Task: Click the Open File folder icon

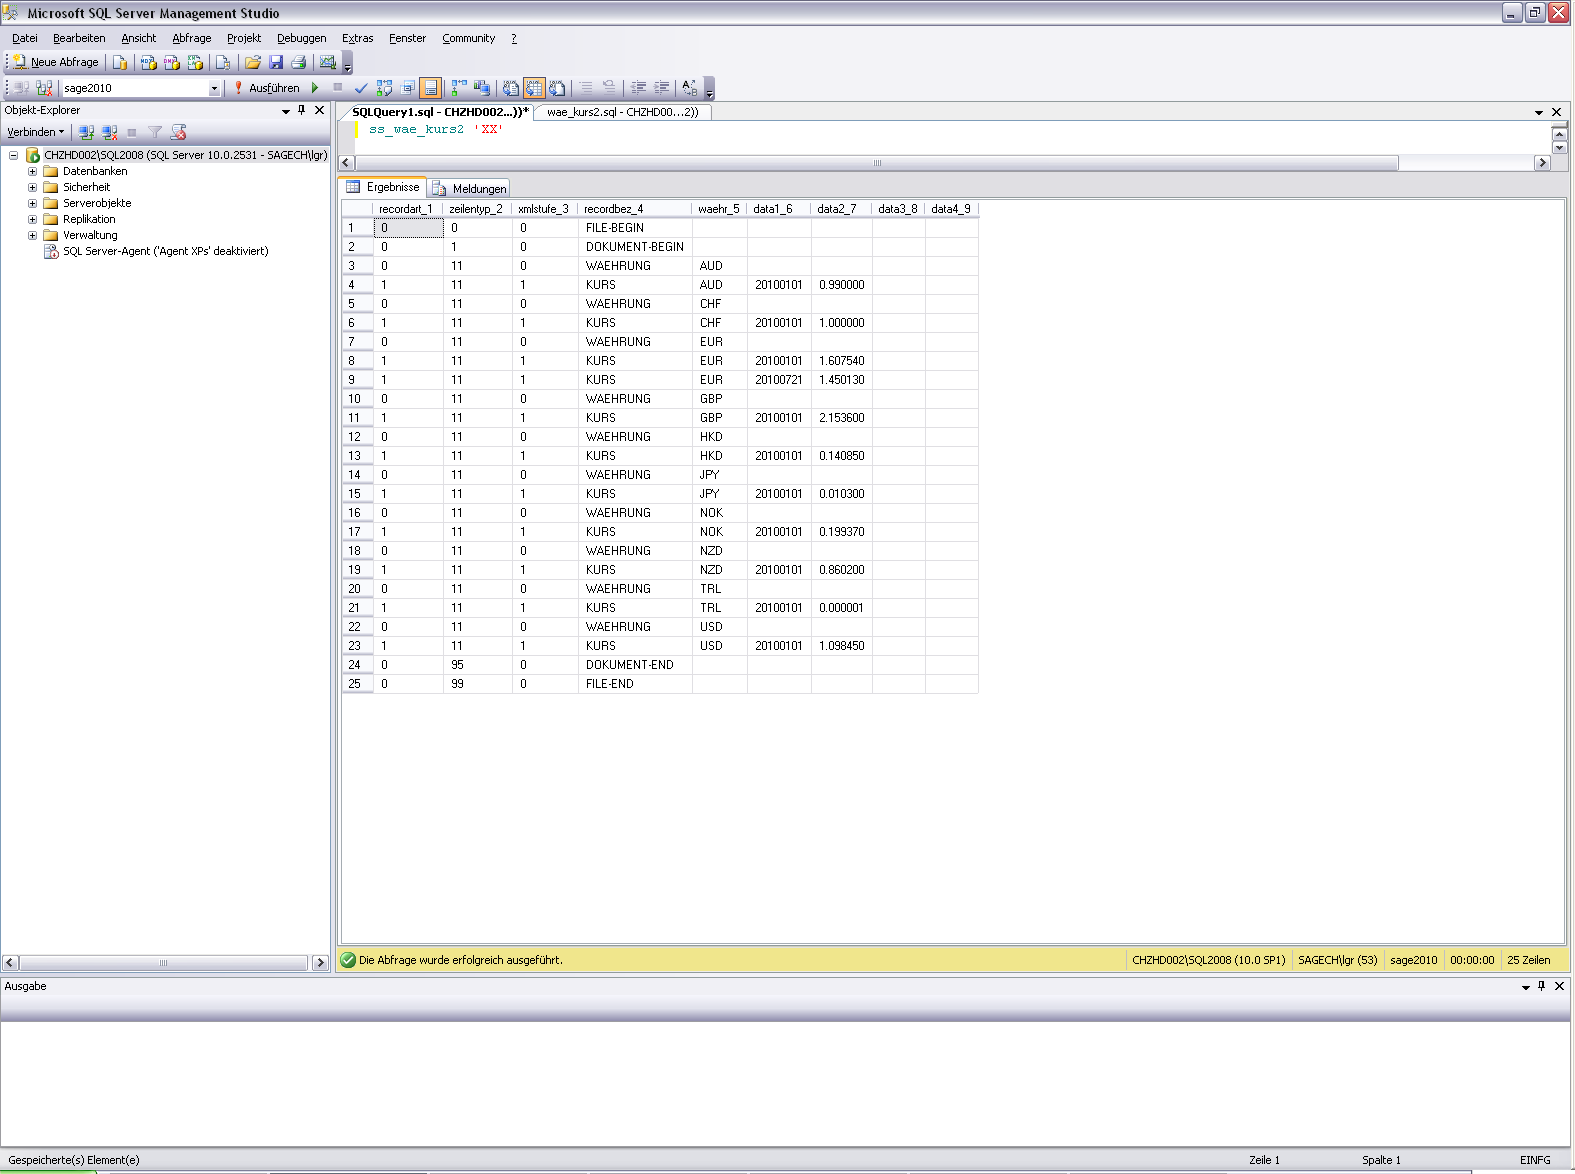Action: (x=253, y=62)
